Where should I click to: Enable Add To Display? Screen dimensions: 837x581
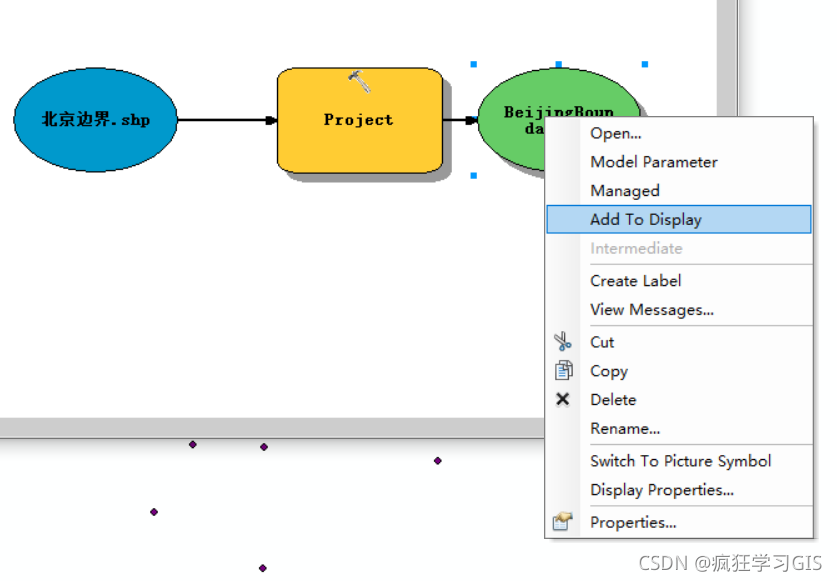[679, 219]
